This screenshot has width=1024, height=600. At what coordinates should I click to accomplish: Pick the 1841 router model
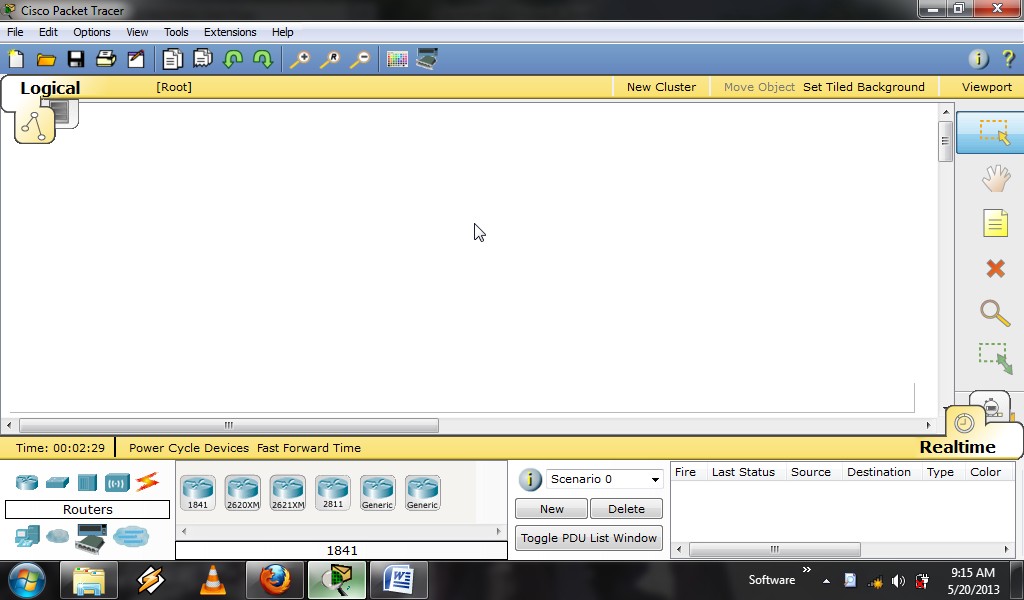198,493
